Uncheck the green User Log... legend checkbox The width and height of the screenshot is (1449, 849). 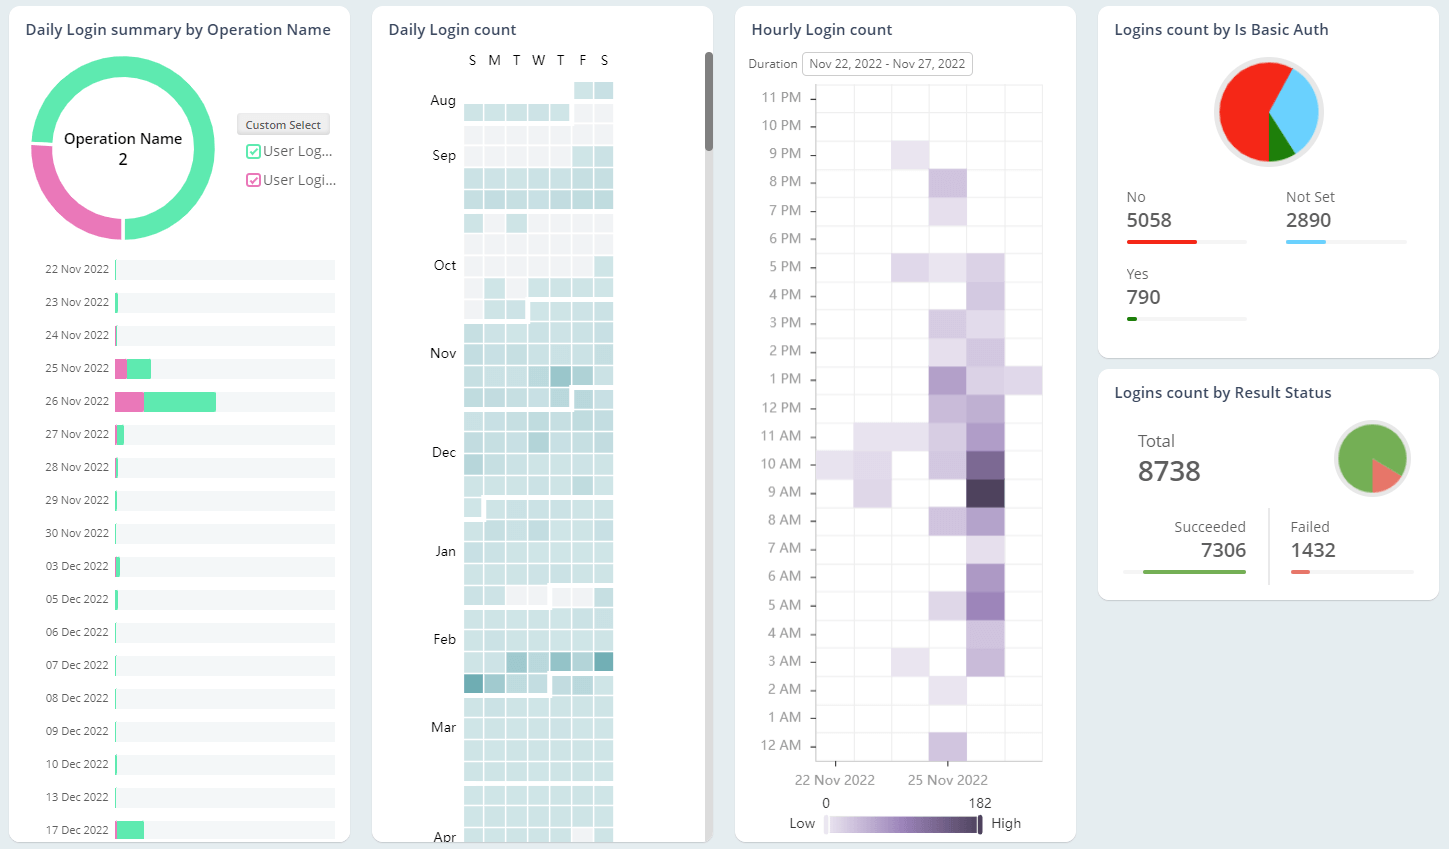point(254,152)
